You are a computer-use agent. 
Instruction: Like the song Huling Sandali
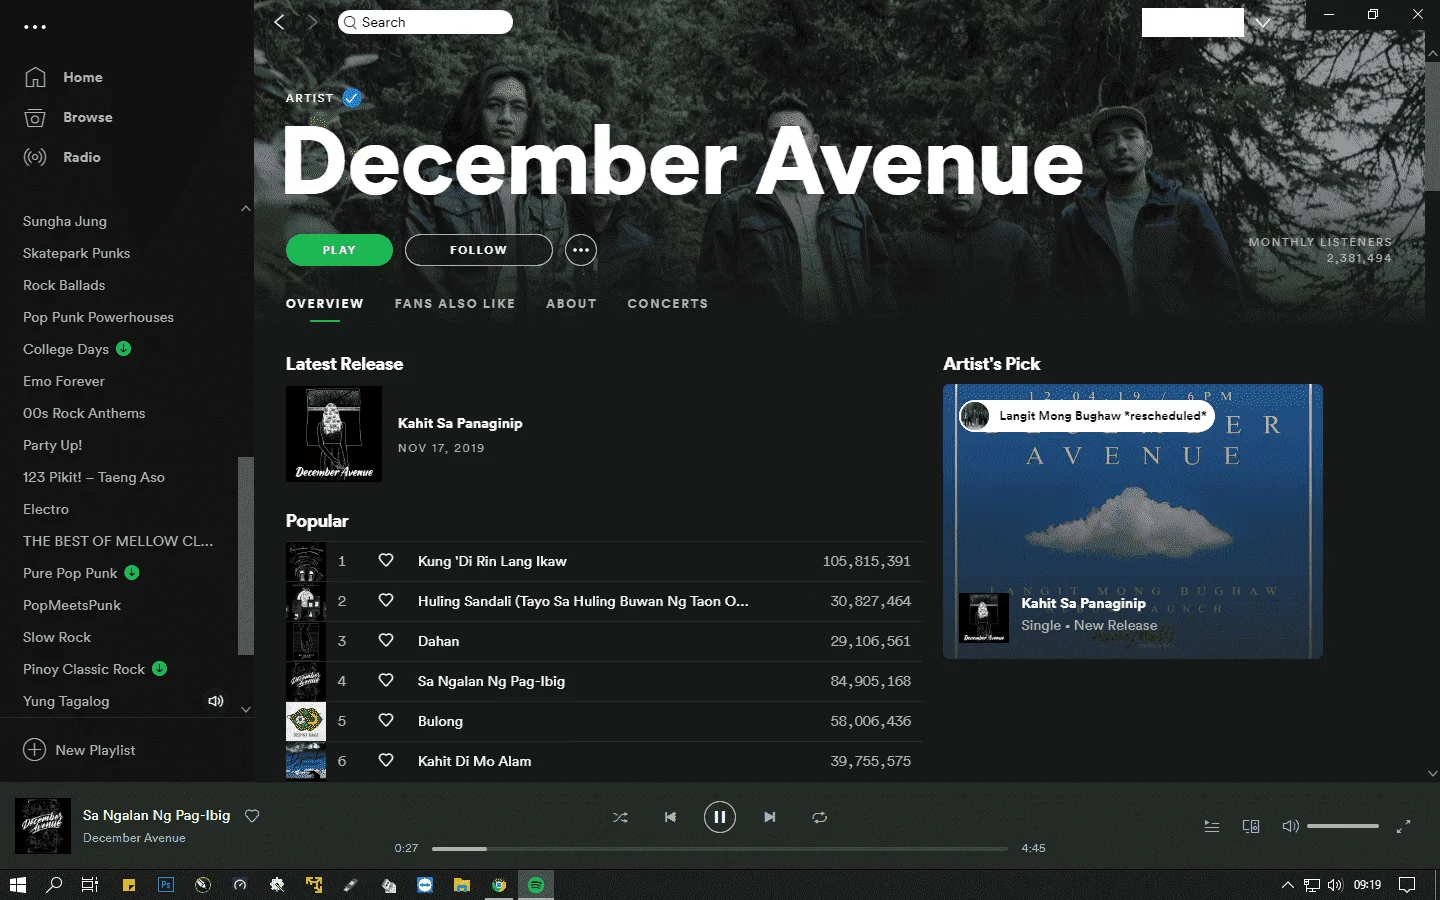[386, 601]
